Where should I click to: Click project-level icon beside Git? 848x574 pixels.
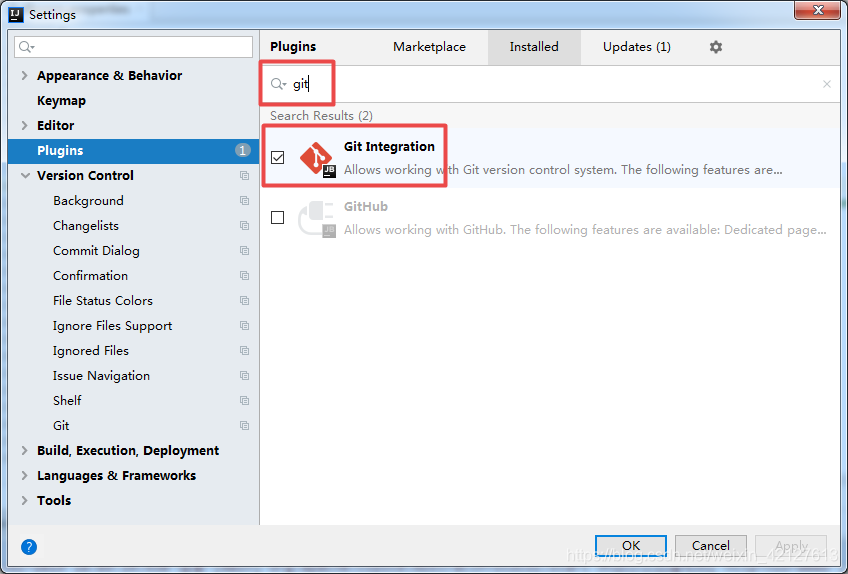pyautogui.click(x=244, y=426)
